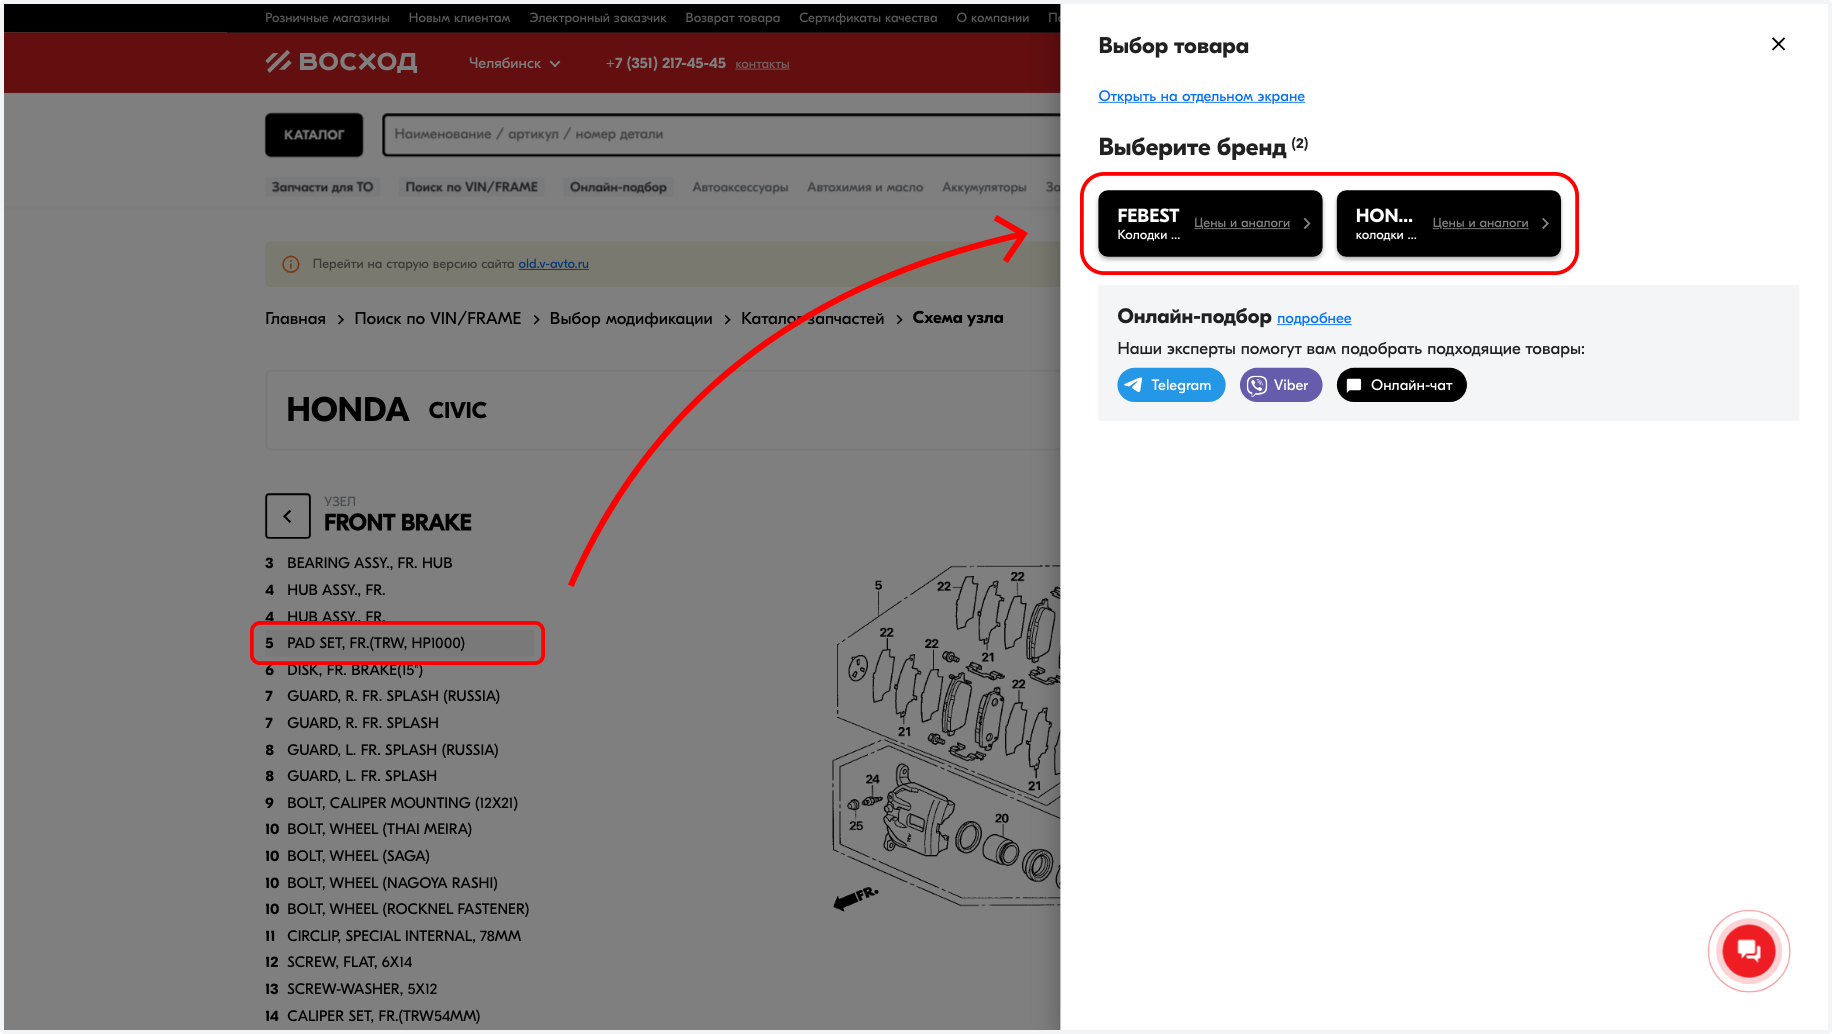Click callout number 20 on diagram

tap(1002, 818)
